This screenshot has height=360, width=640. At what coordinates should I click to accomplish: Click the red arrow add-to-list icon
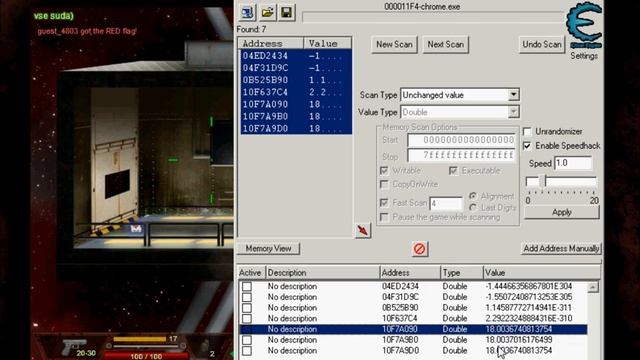(x=362, y=231)
